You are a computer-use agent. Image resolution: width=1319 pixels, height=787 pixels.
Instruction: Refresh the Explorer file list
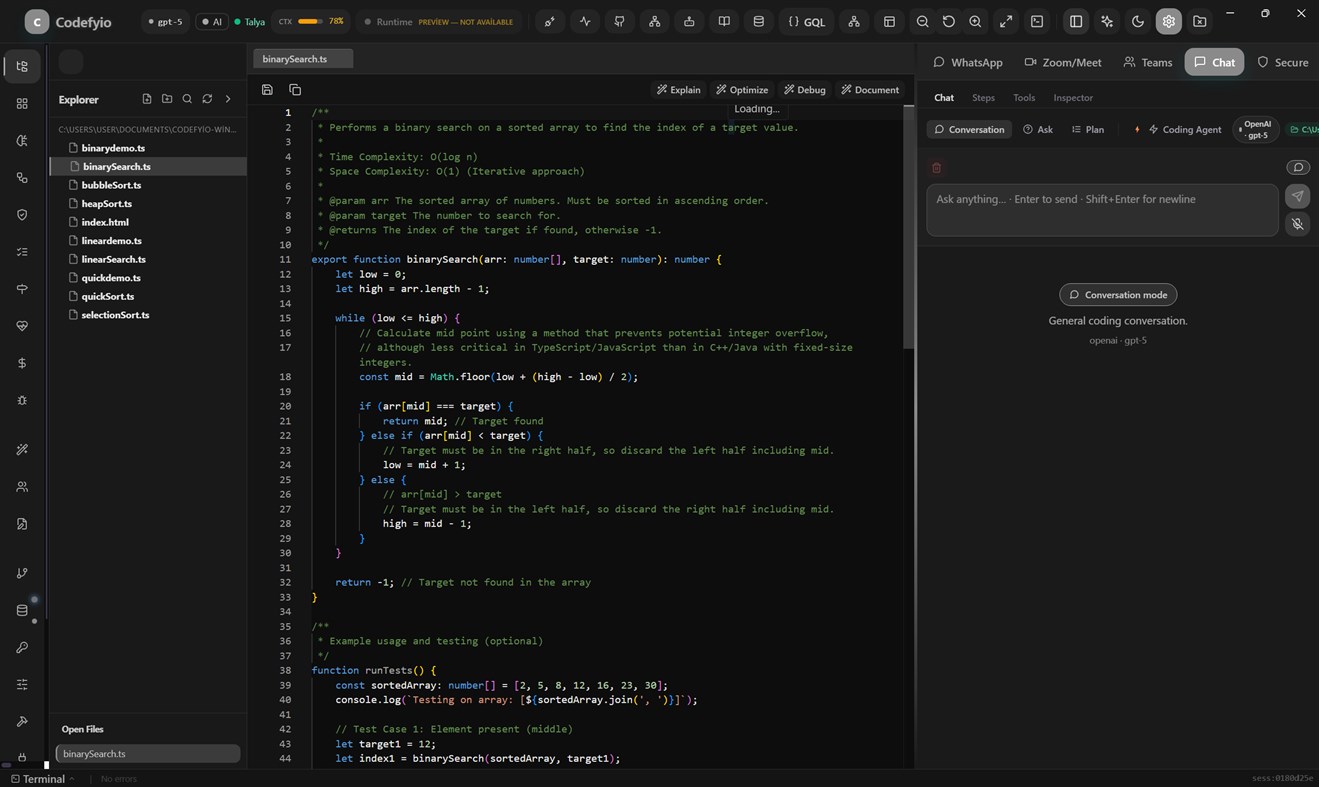[207, 99]
